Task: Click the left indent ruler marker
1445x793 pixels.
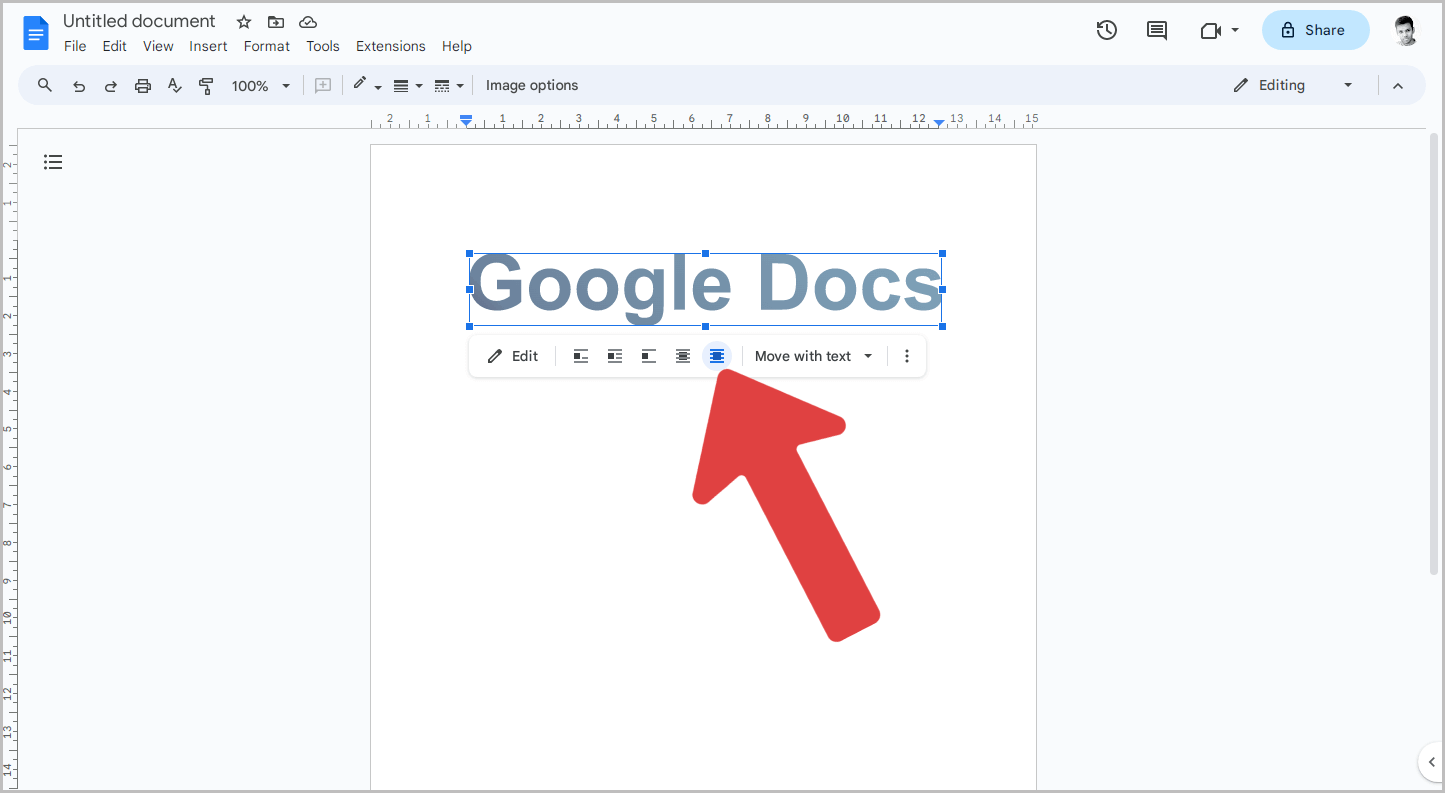Action: tap(466, 120)
